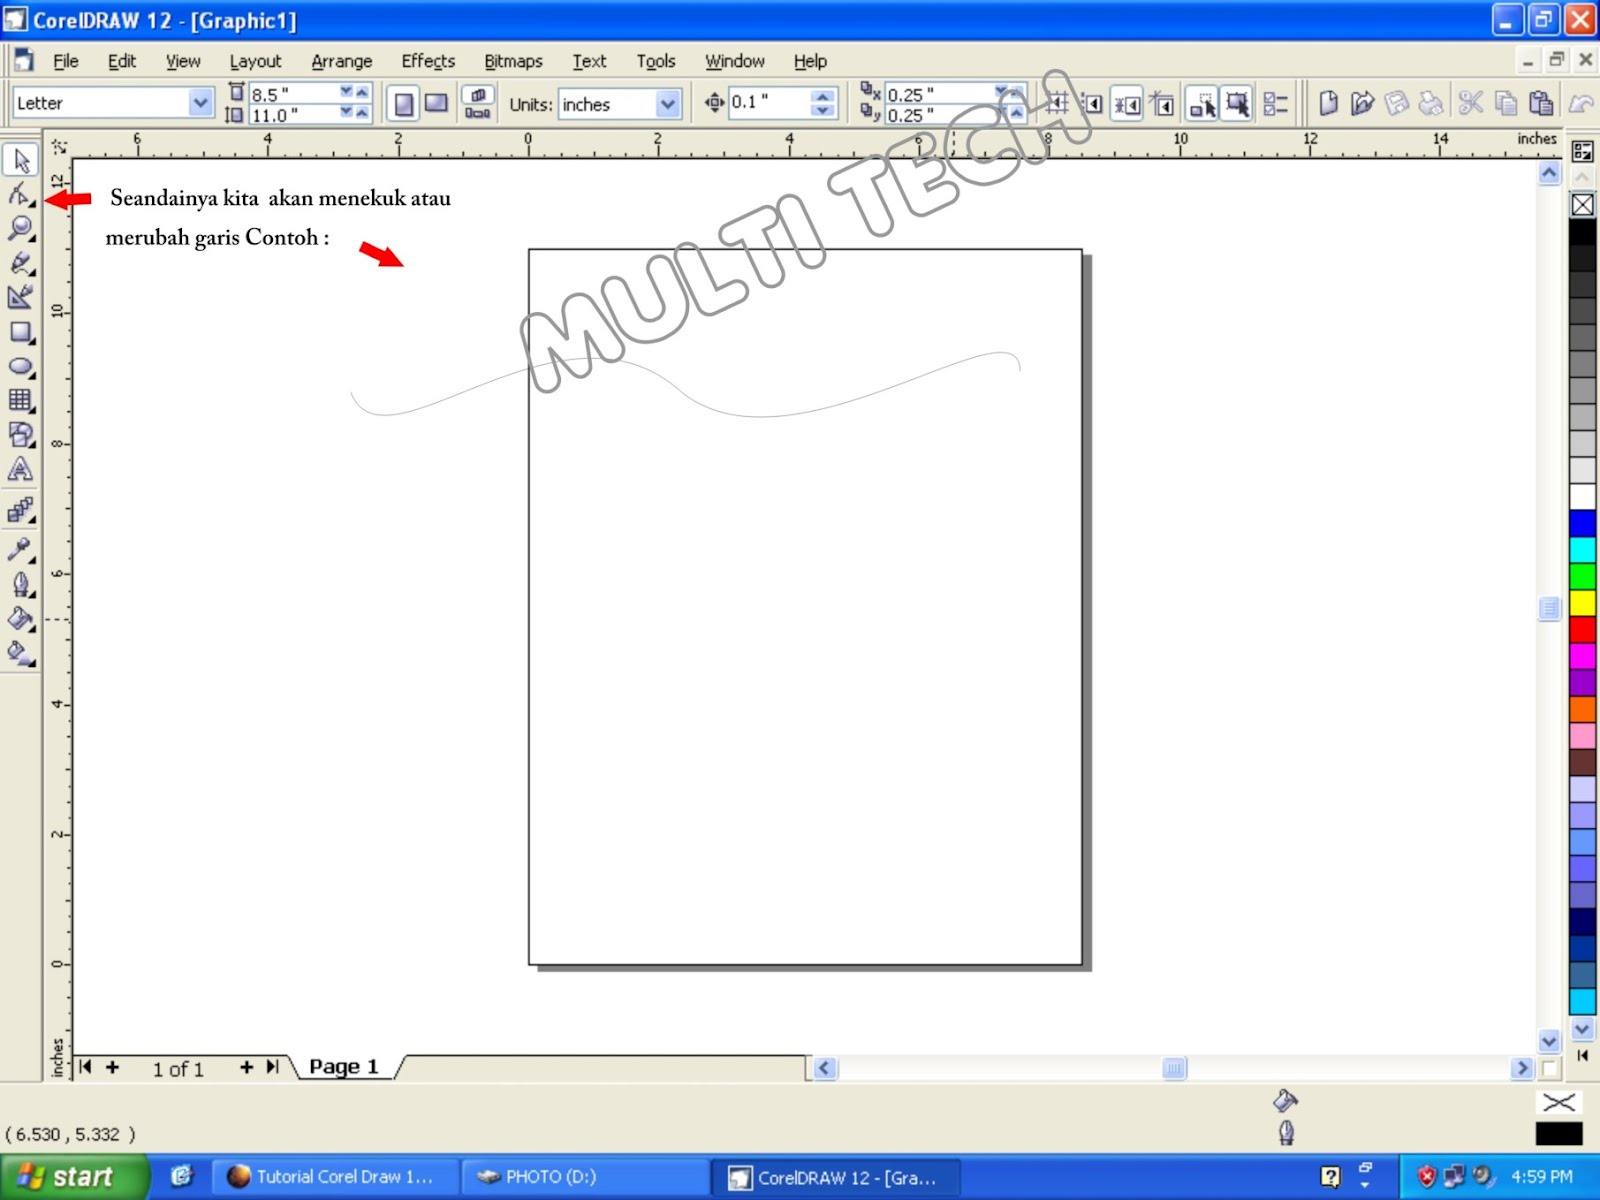Click the Undo arrow icon
The height and width of the screenshot is (1200, 1600).
(x=1581, y=103)
